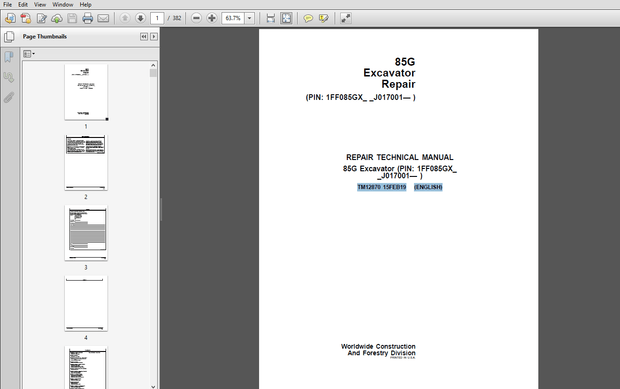The image size is (620, 389).
Task: Open the File menu
Action: (x=8, y=4)
